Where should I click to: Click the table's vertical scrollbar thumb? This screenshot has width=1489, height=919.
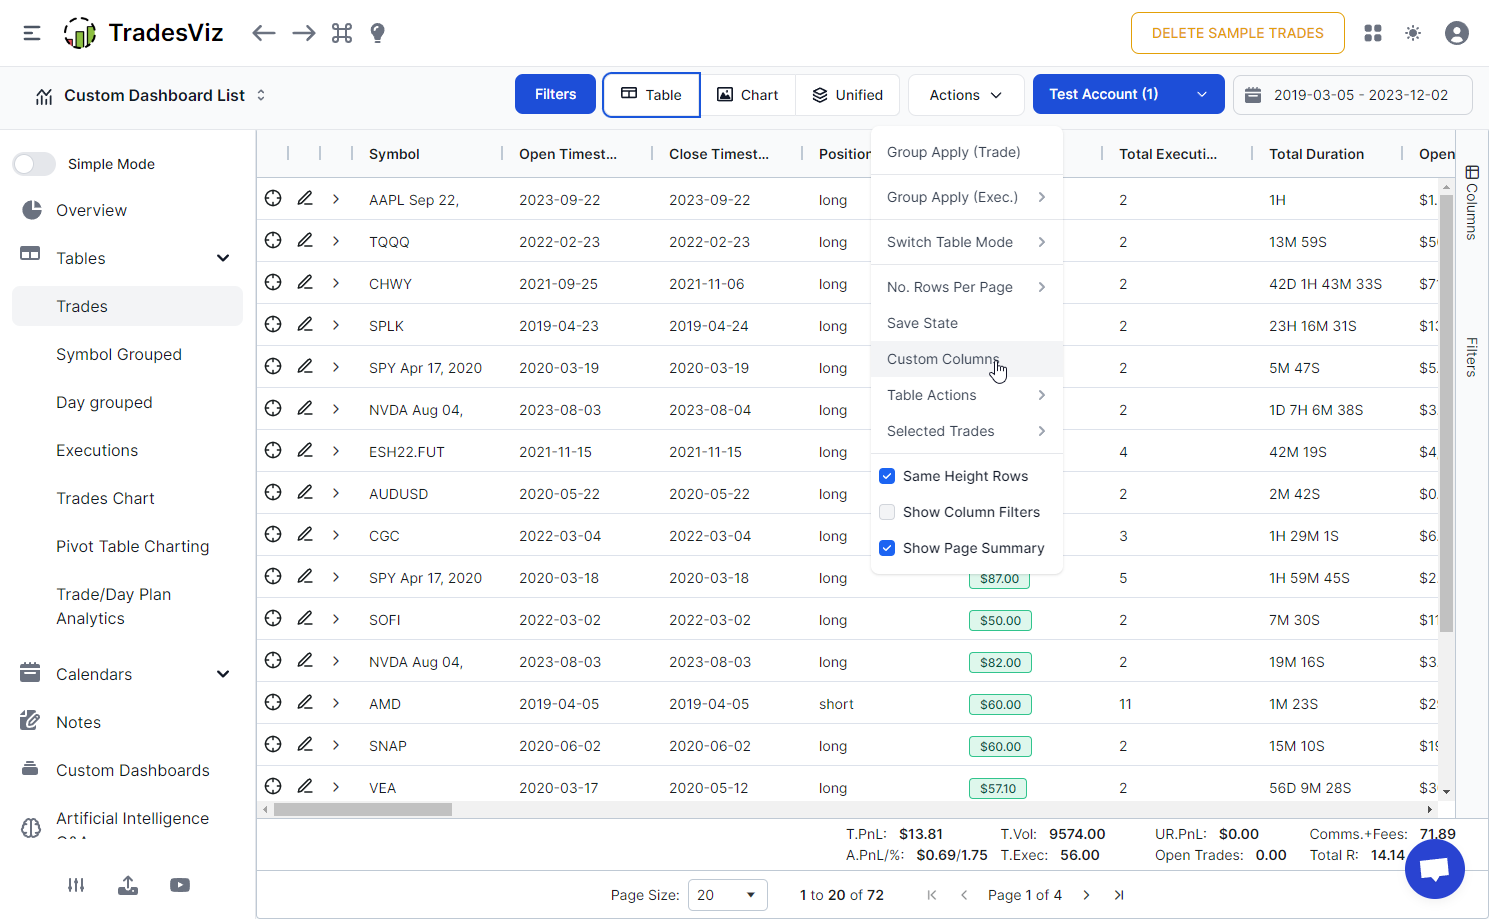point(1447,413)
